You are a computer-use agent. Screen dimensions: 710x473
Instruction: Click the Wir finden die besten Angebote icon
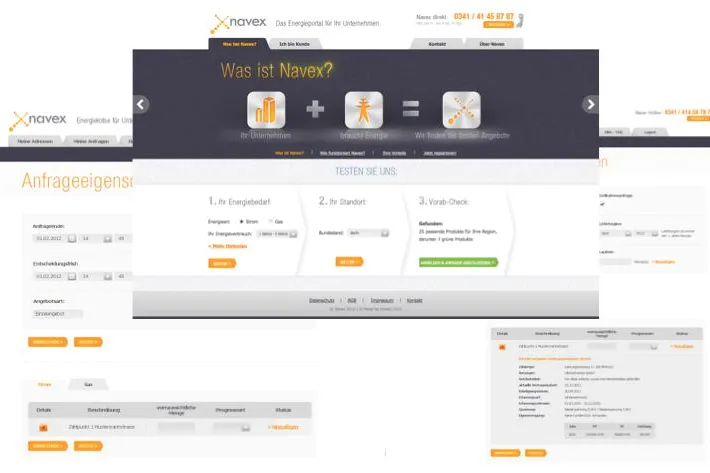tap(461, 110)
